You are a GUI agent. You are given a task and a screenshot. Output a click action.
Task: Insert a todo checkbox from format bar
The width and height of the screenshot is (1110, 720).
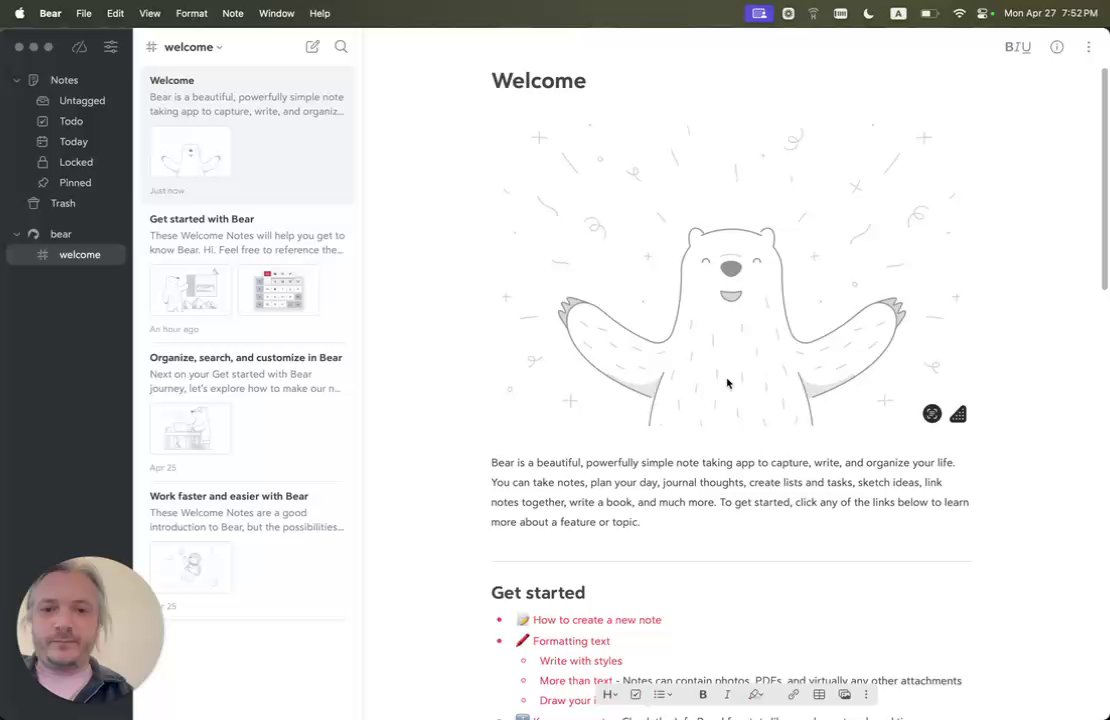point(636,695)
